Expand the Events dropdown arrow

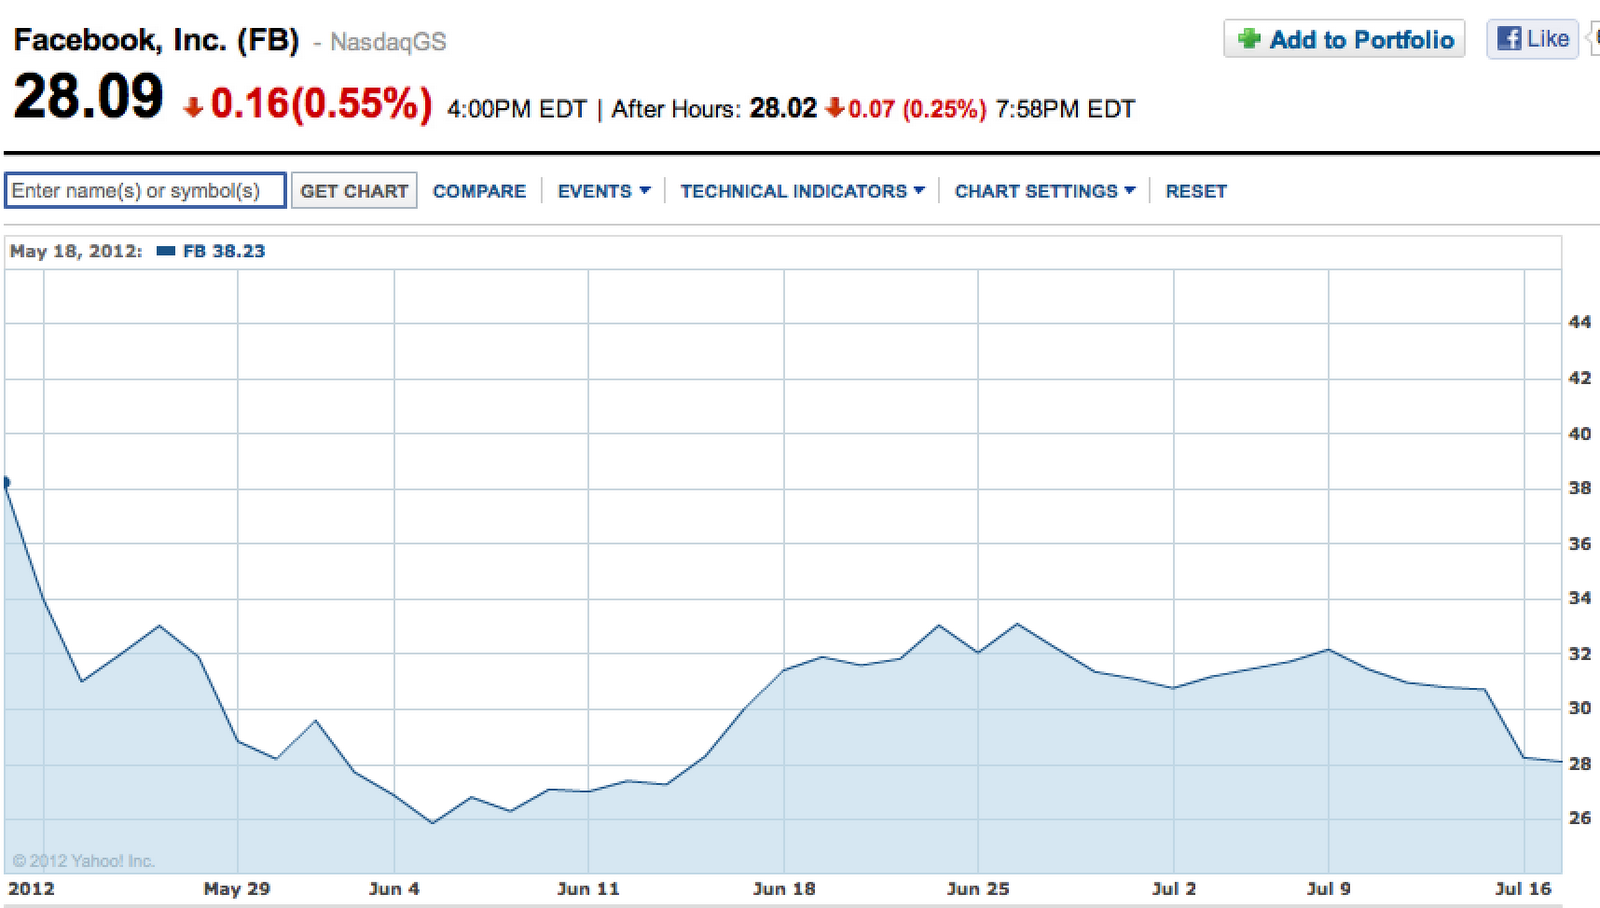645,190
